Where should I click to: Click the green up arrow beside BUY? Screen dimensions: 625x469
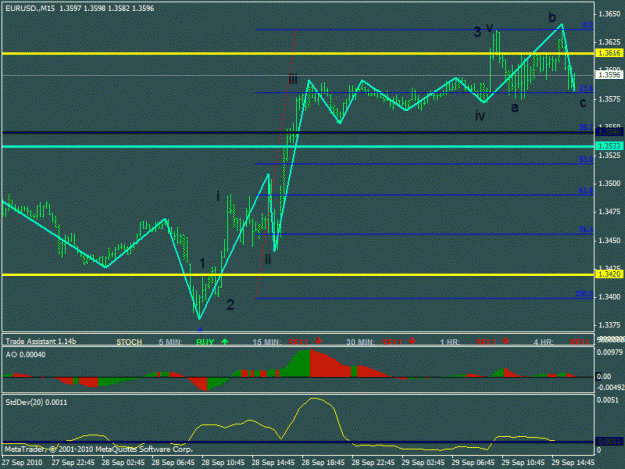tap(225, 341)
